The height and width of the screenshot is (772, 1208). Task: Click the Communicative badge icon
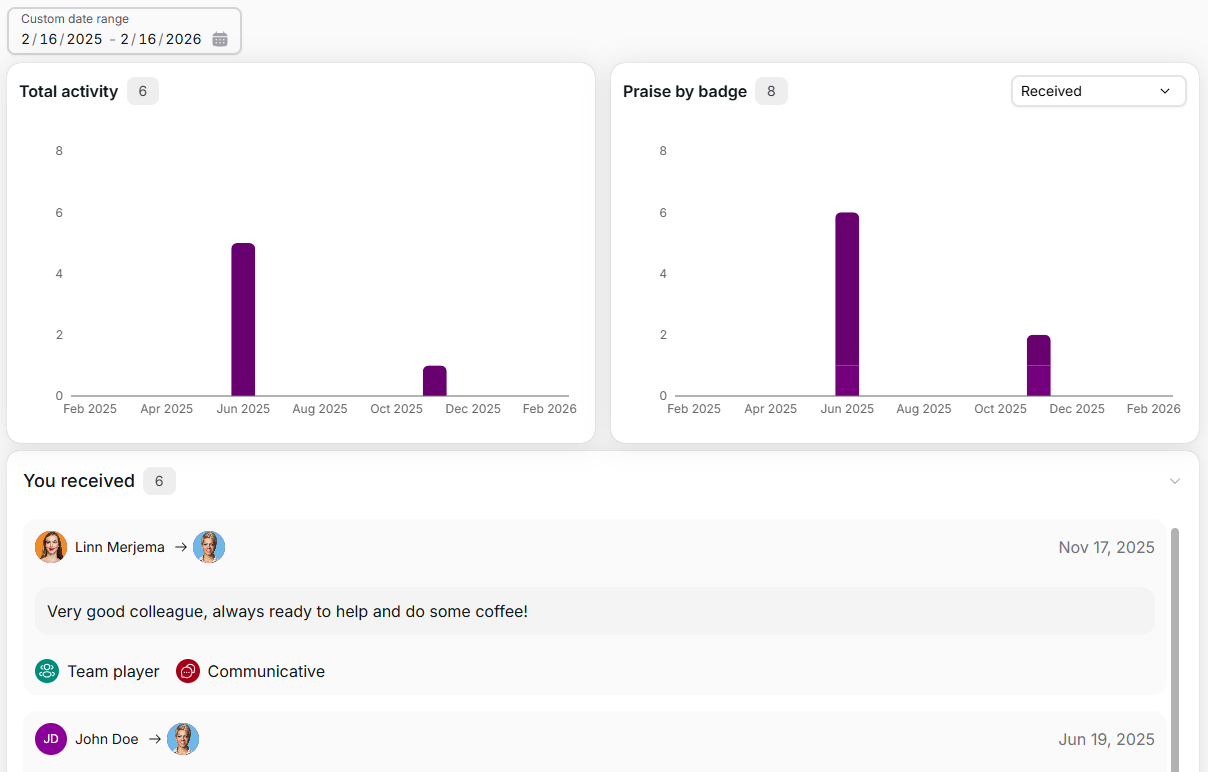coord(188,671)
